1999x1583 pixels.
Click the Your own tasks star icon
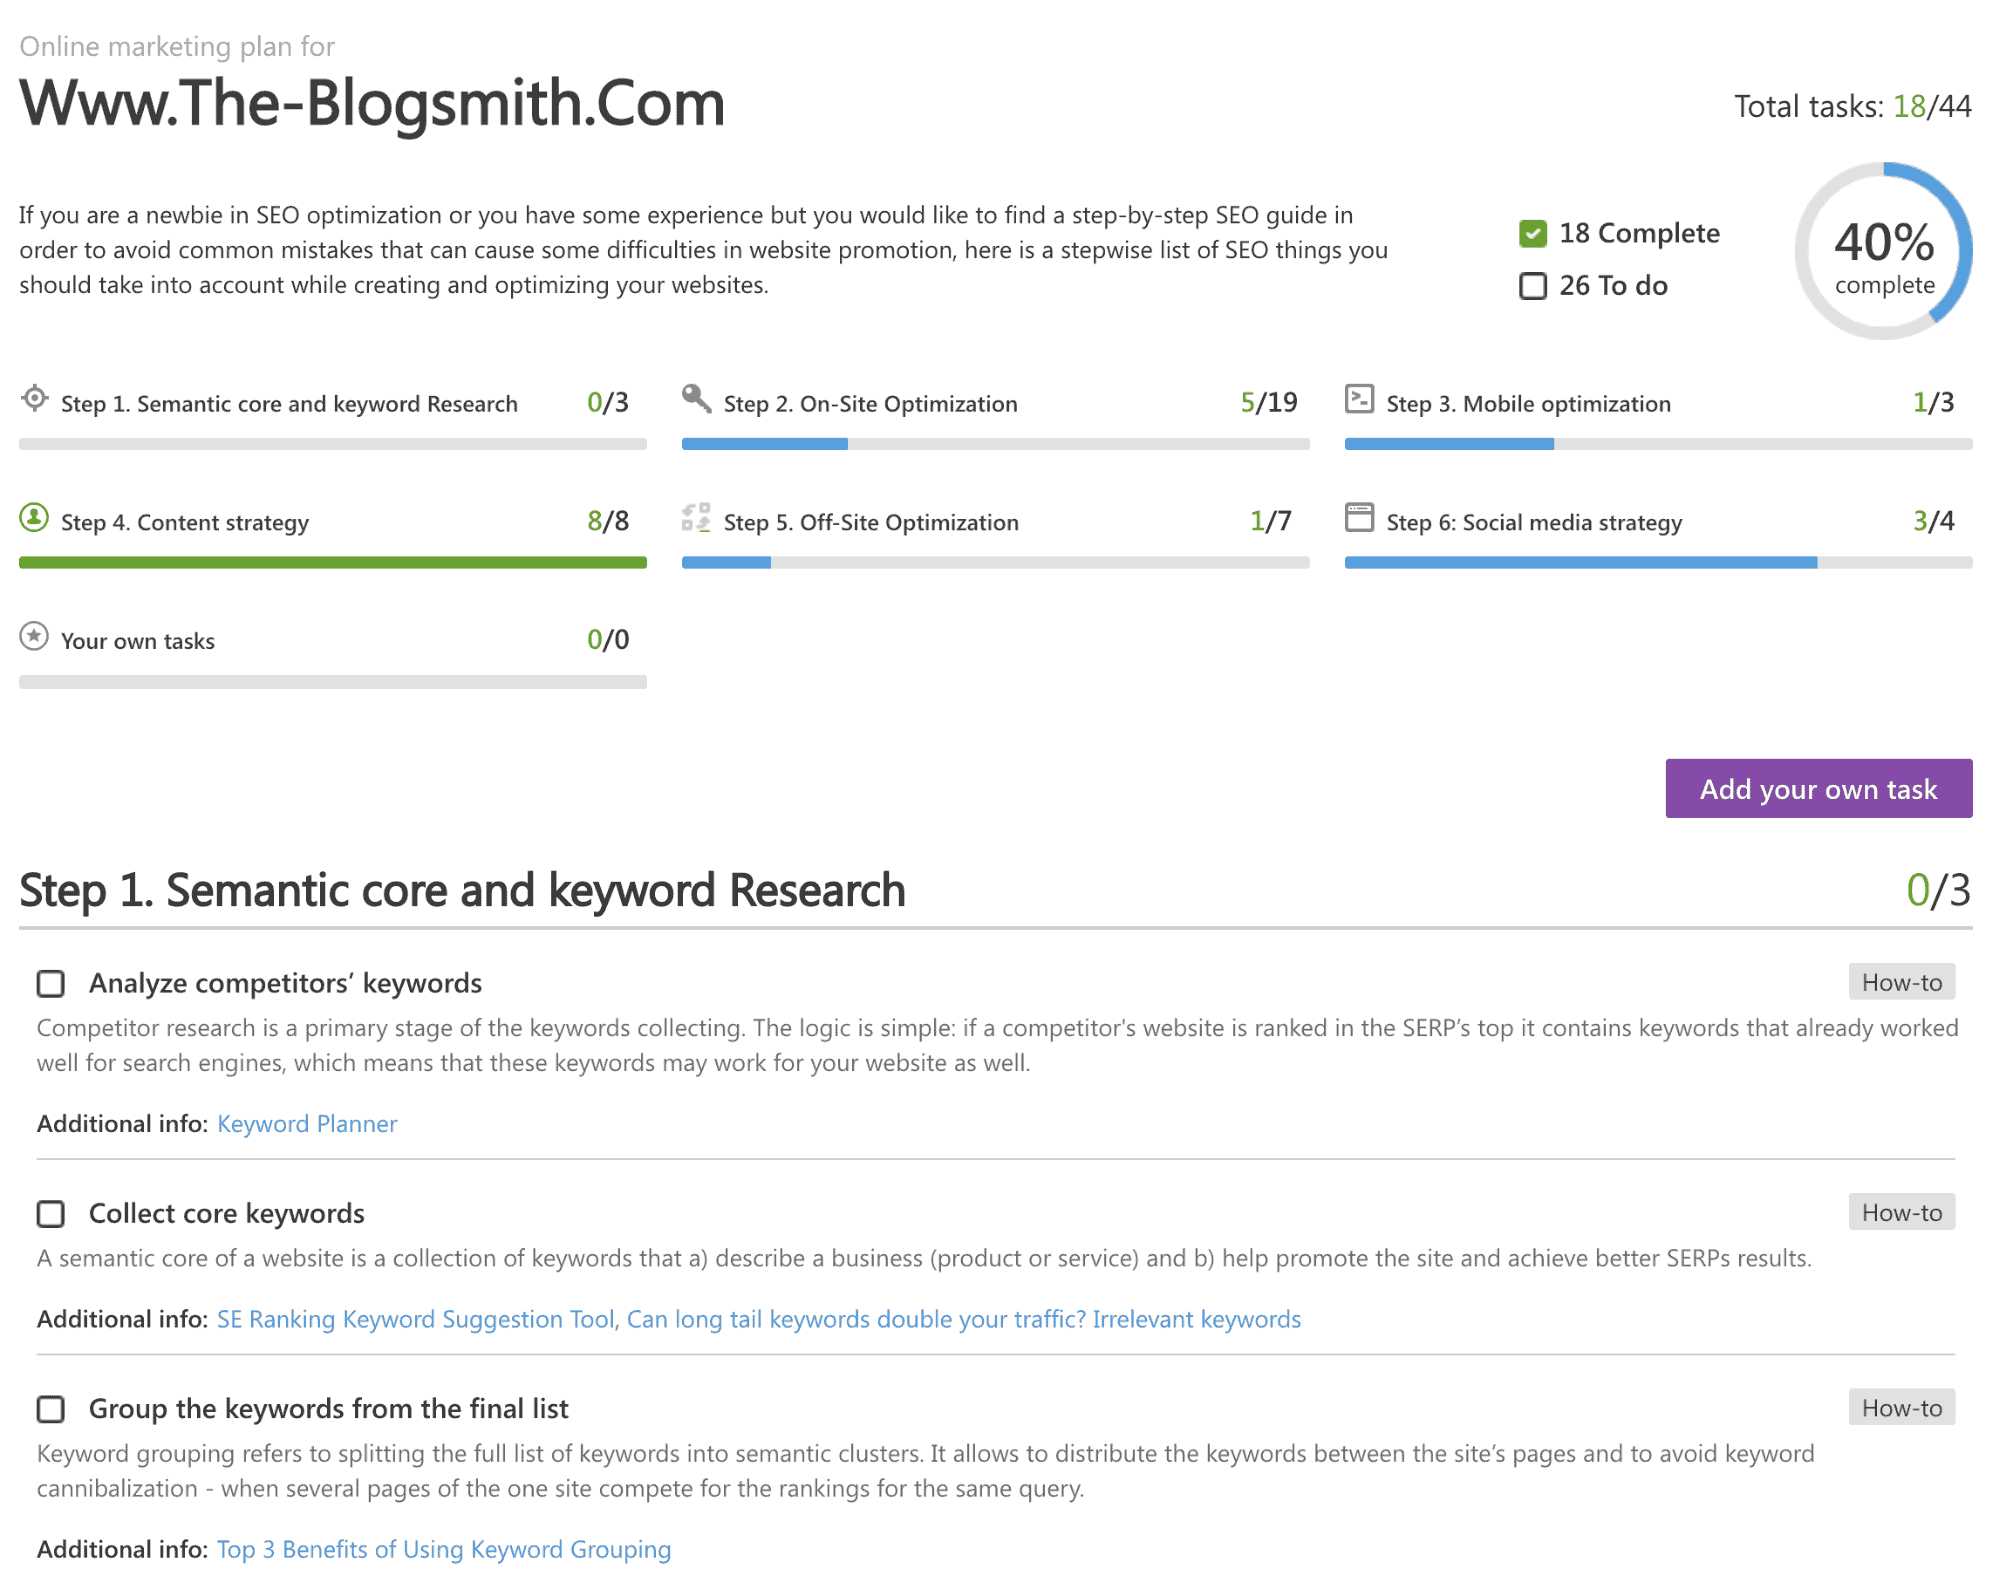[x=34, y=636]
